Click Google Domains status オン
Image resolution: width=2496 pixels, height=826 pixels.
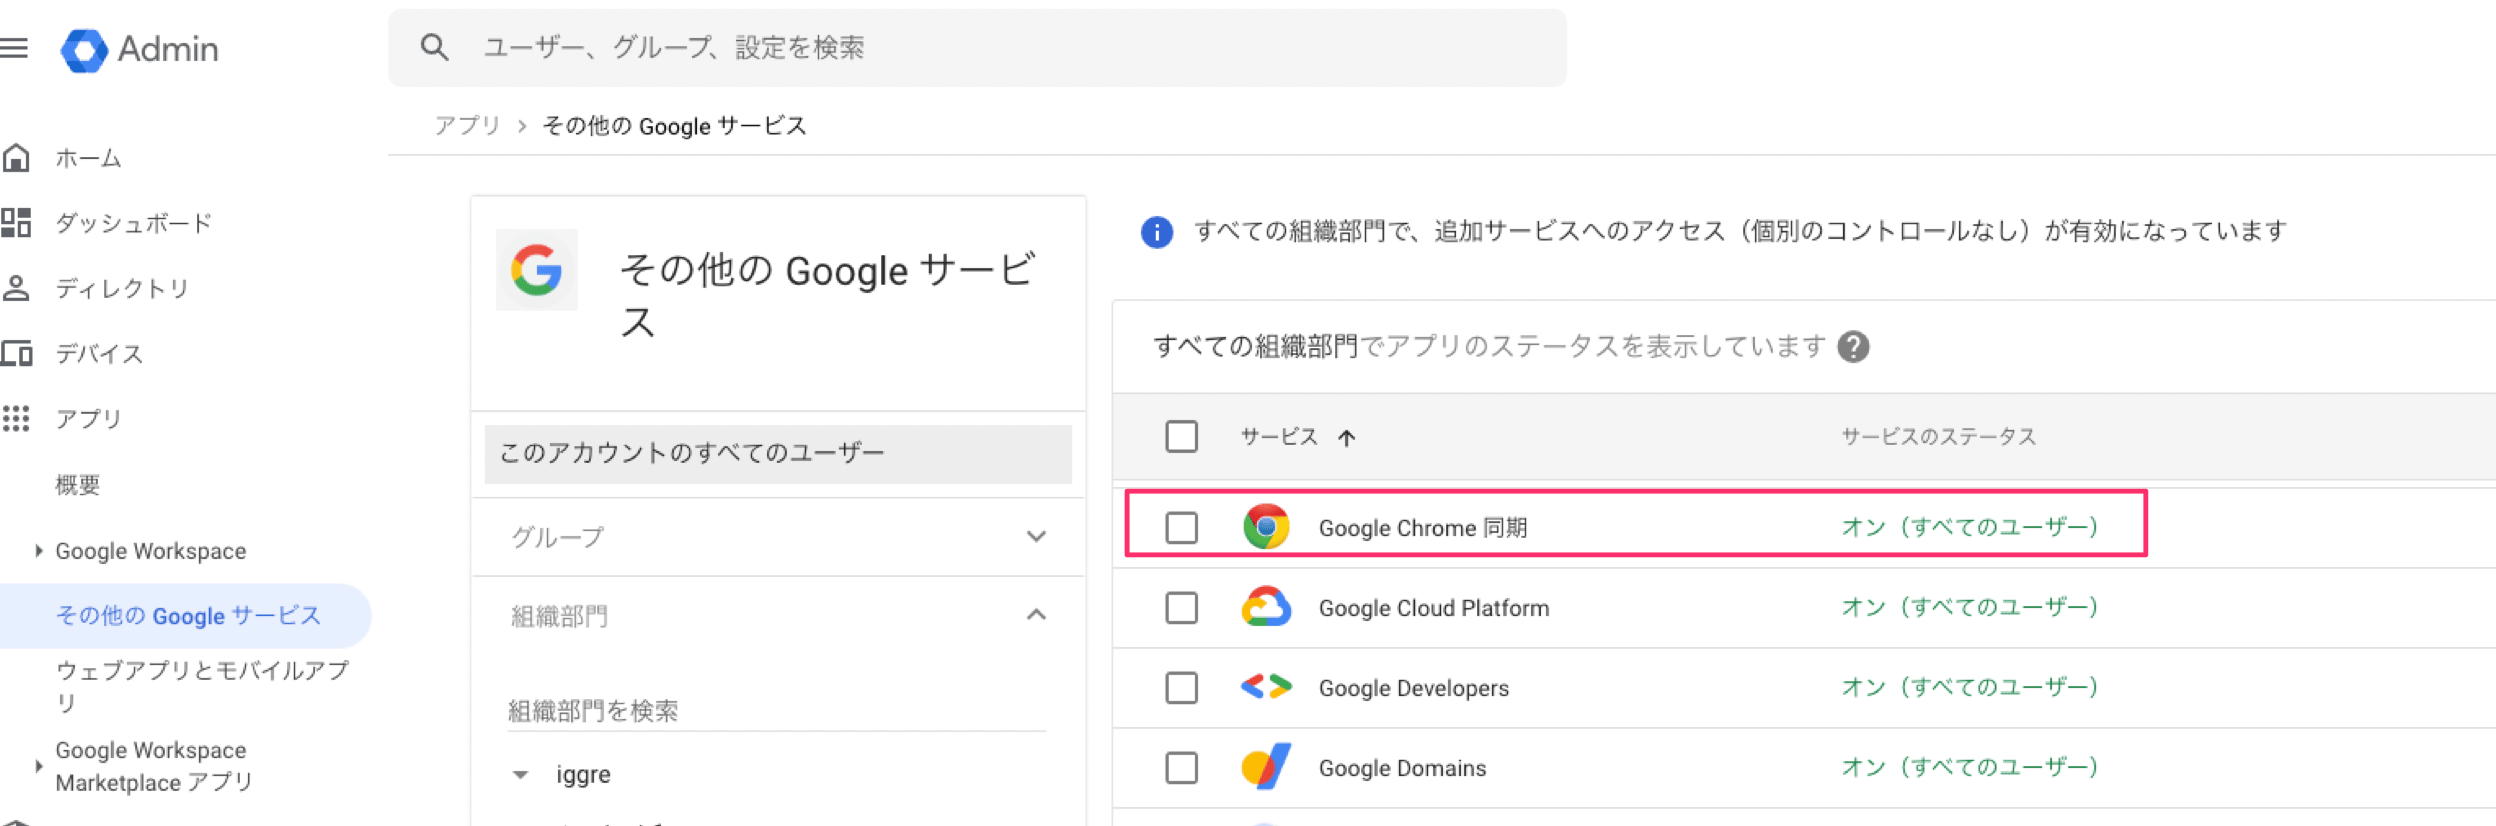[x=1969, y=767]
